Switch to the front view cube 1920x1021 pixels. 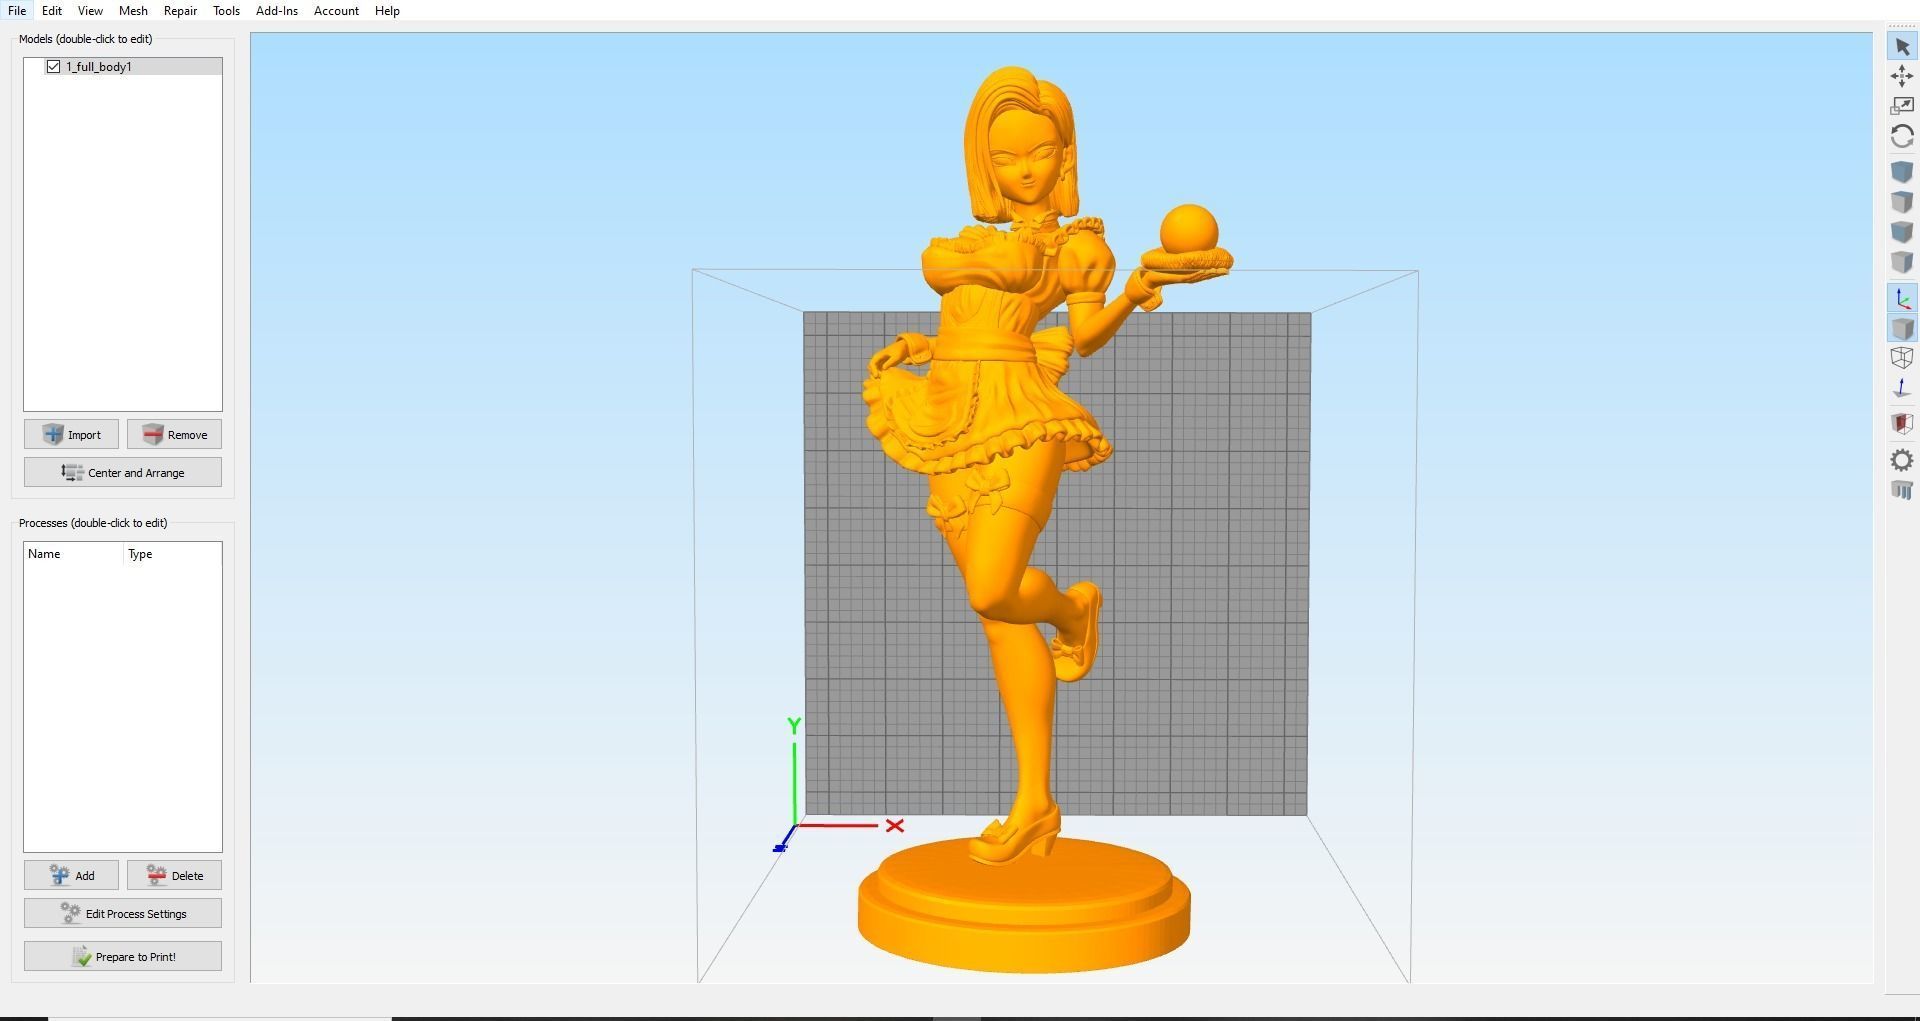click(x=1902, y=232)
